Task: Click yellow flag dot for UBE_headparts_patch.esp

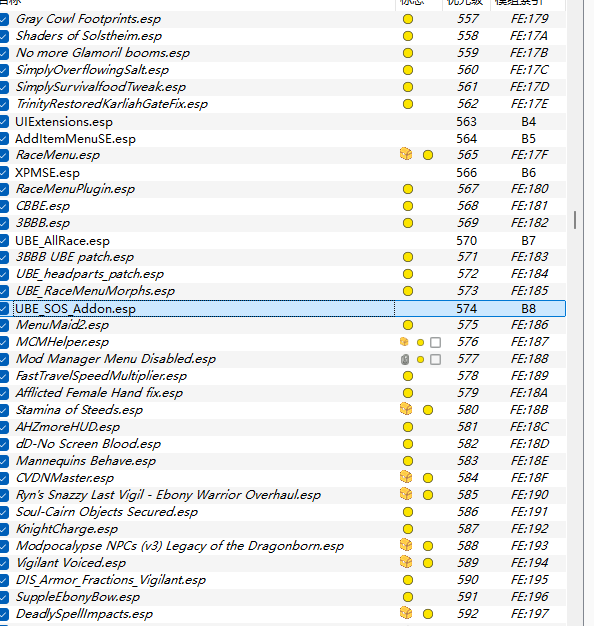Action: click(x=408, y=274)
